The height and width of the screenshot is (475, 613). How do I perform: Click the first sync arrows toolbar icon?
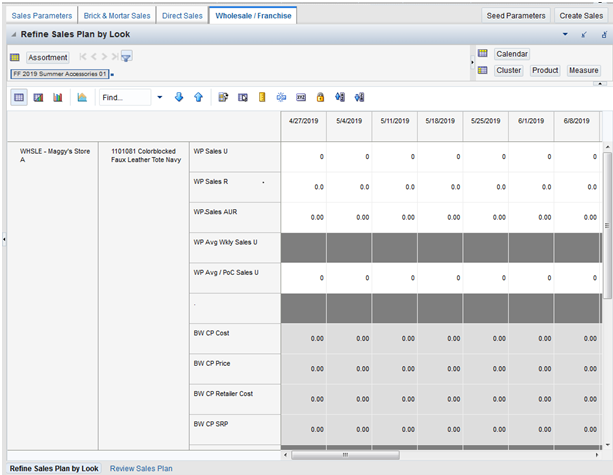(x=340, y=97)
